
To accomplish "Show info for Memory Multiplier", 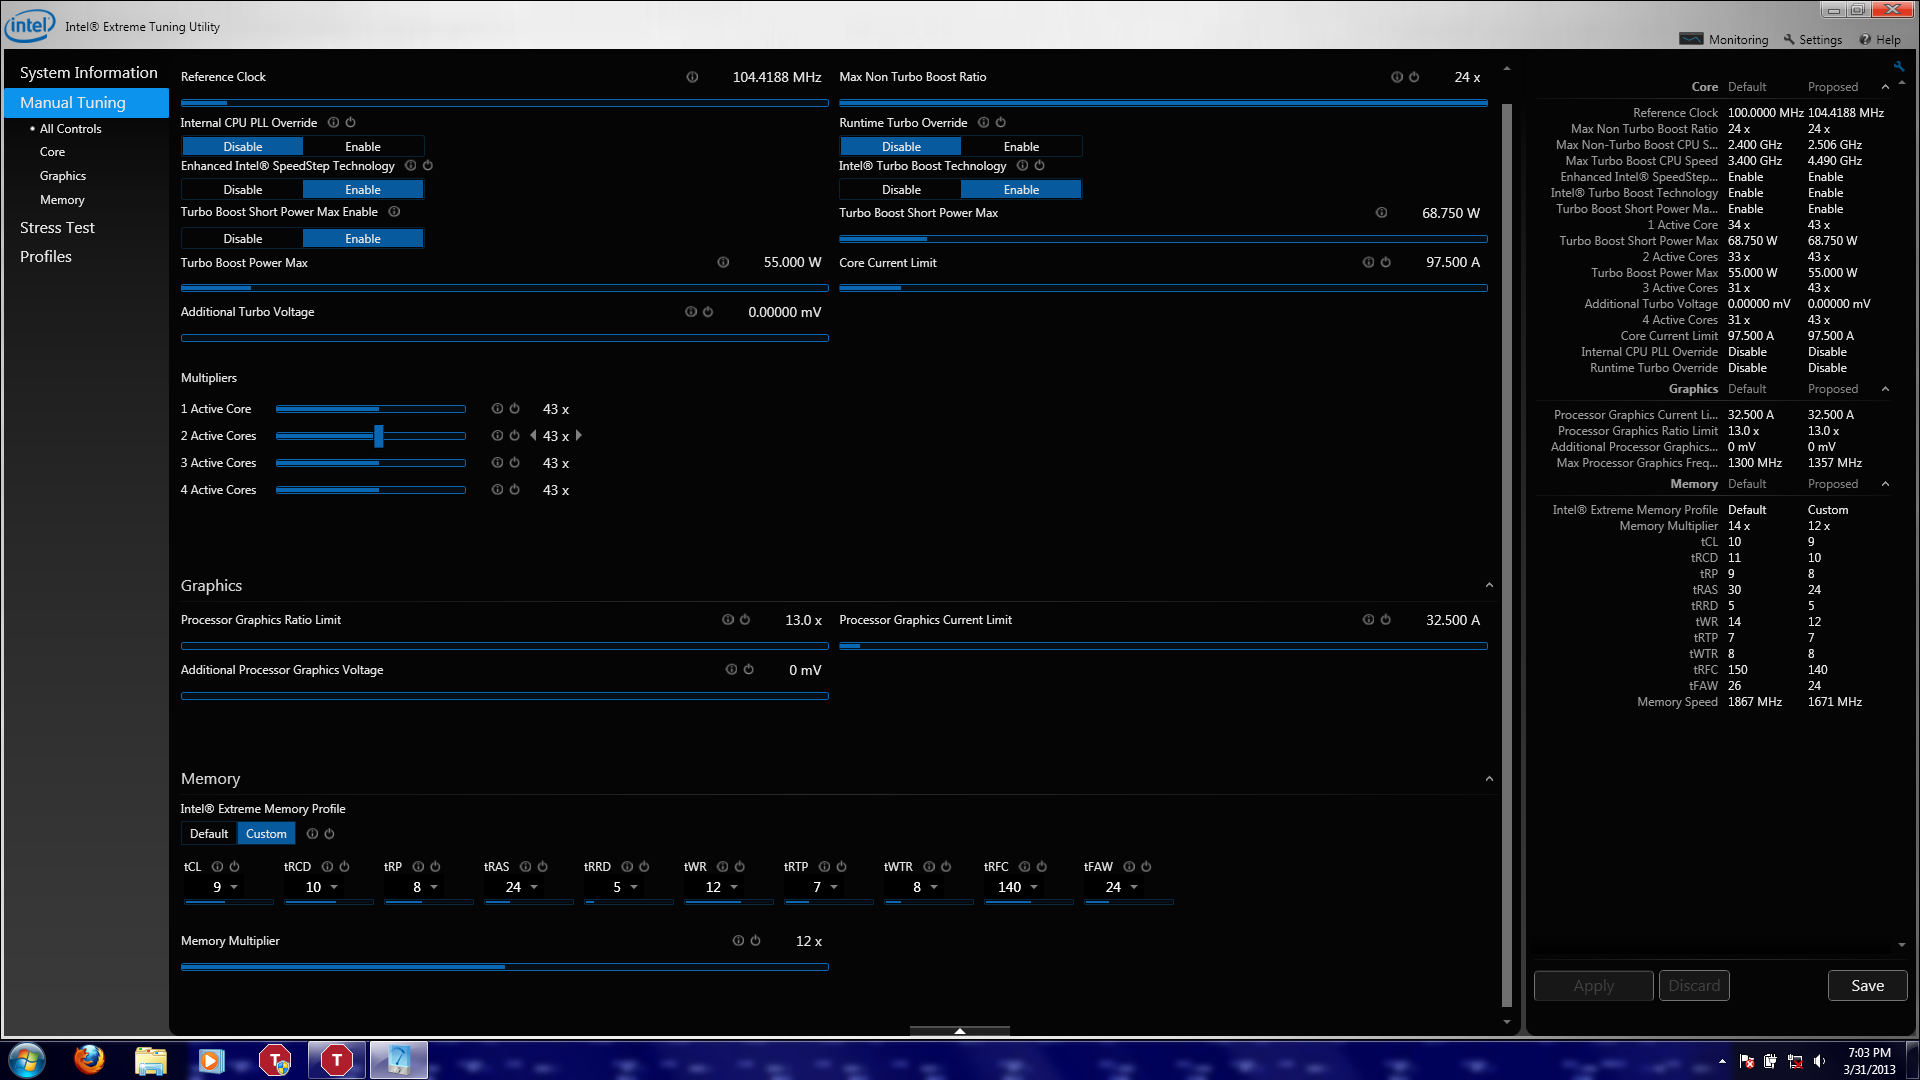I will click(738, 941).
